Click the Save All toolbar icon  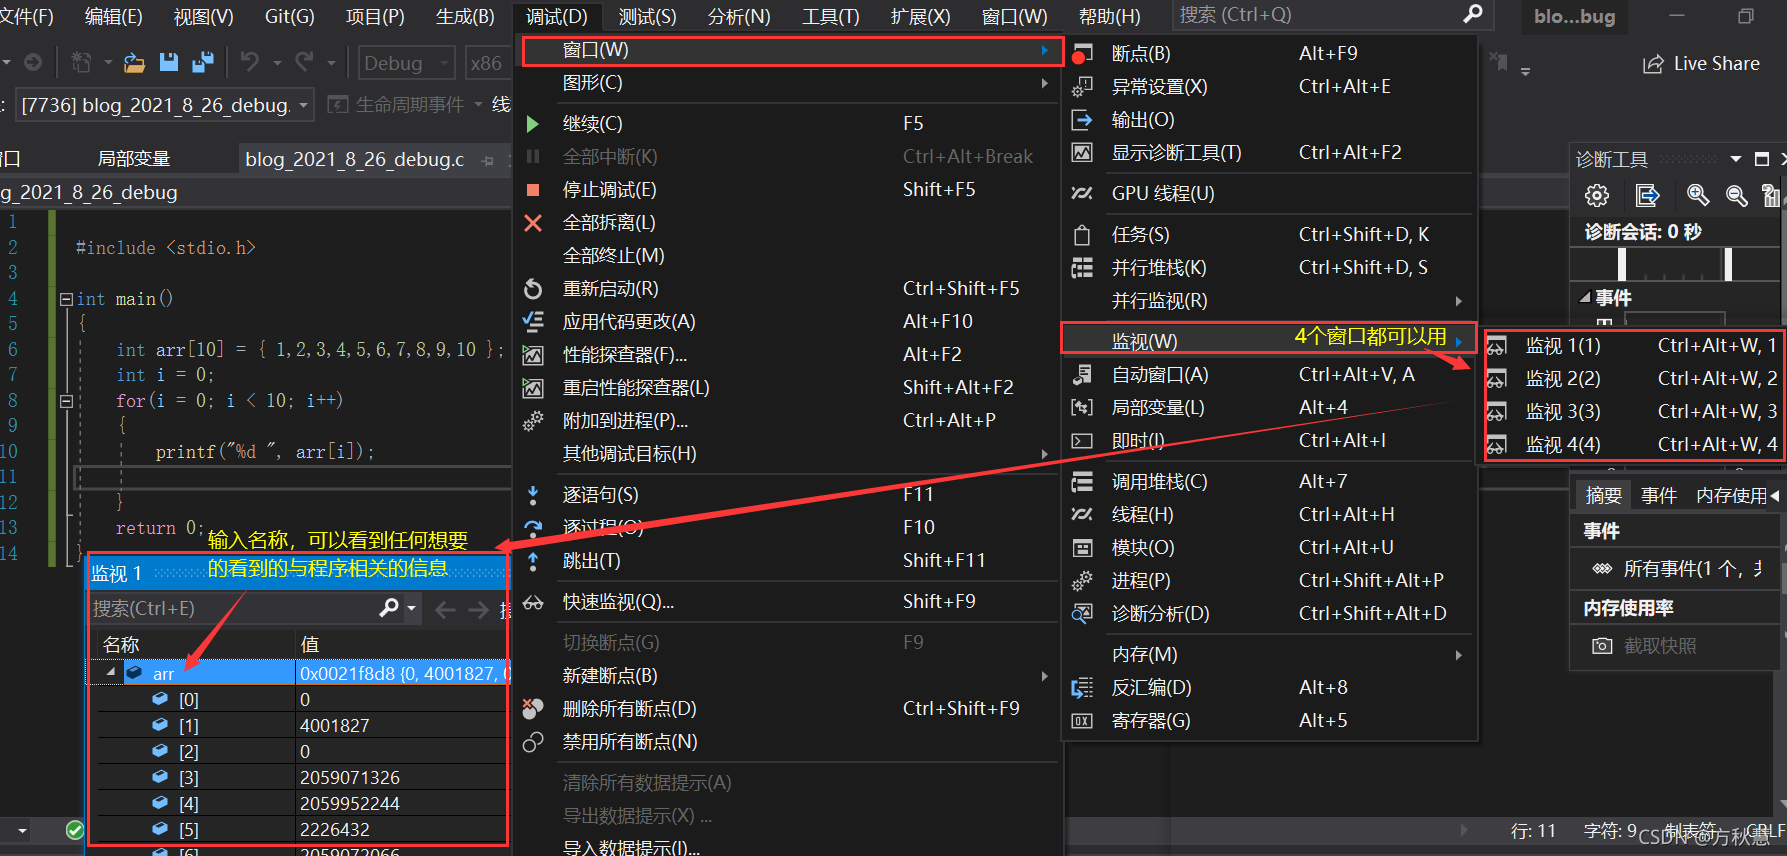[x=203, y=63]
